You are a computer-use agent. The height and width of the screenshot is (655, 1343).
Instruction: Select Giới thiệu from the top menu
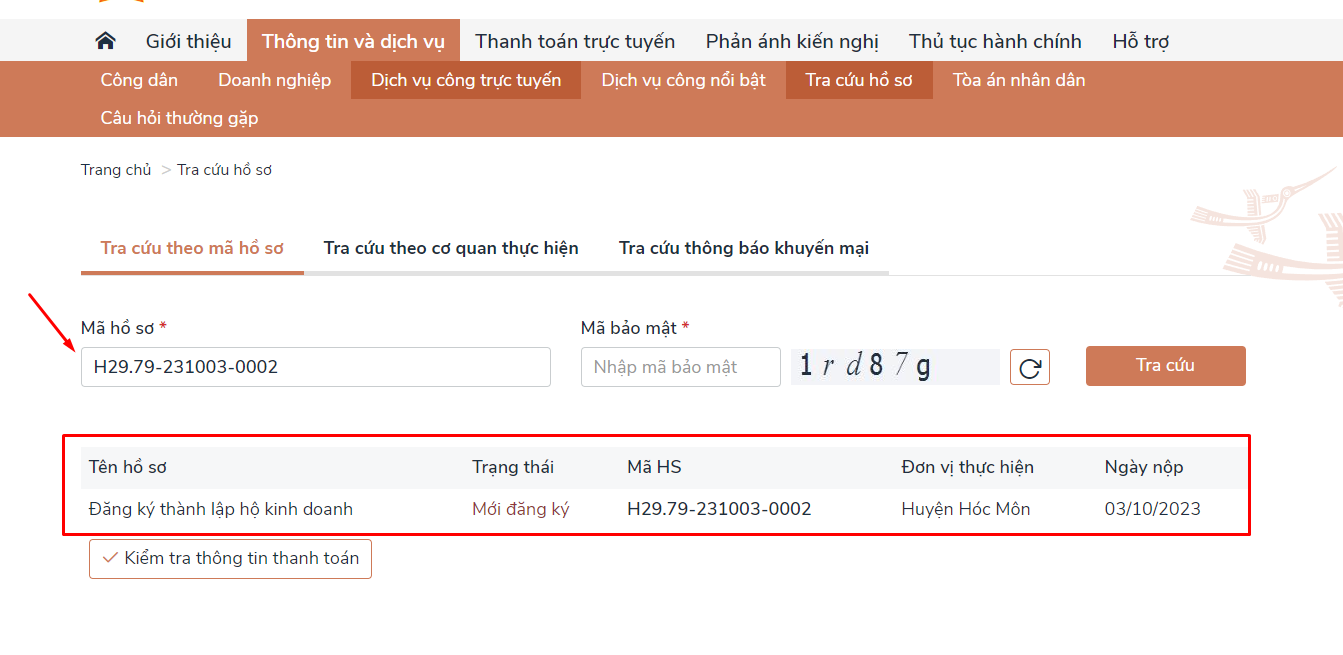coord(188,40)
